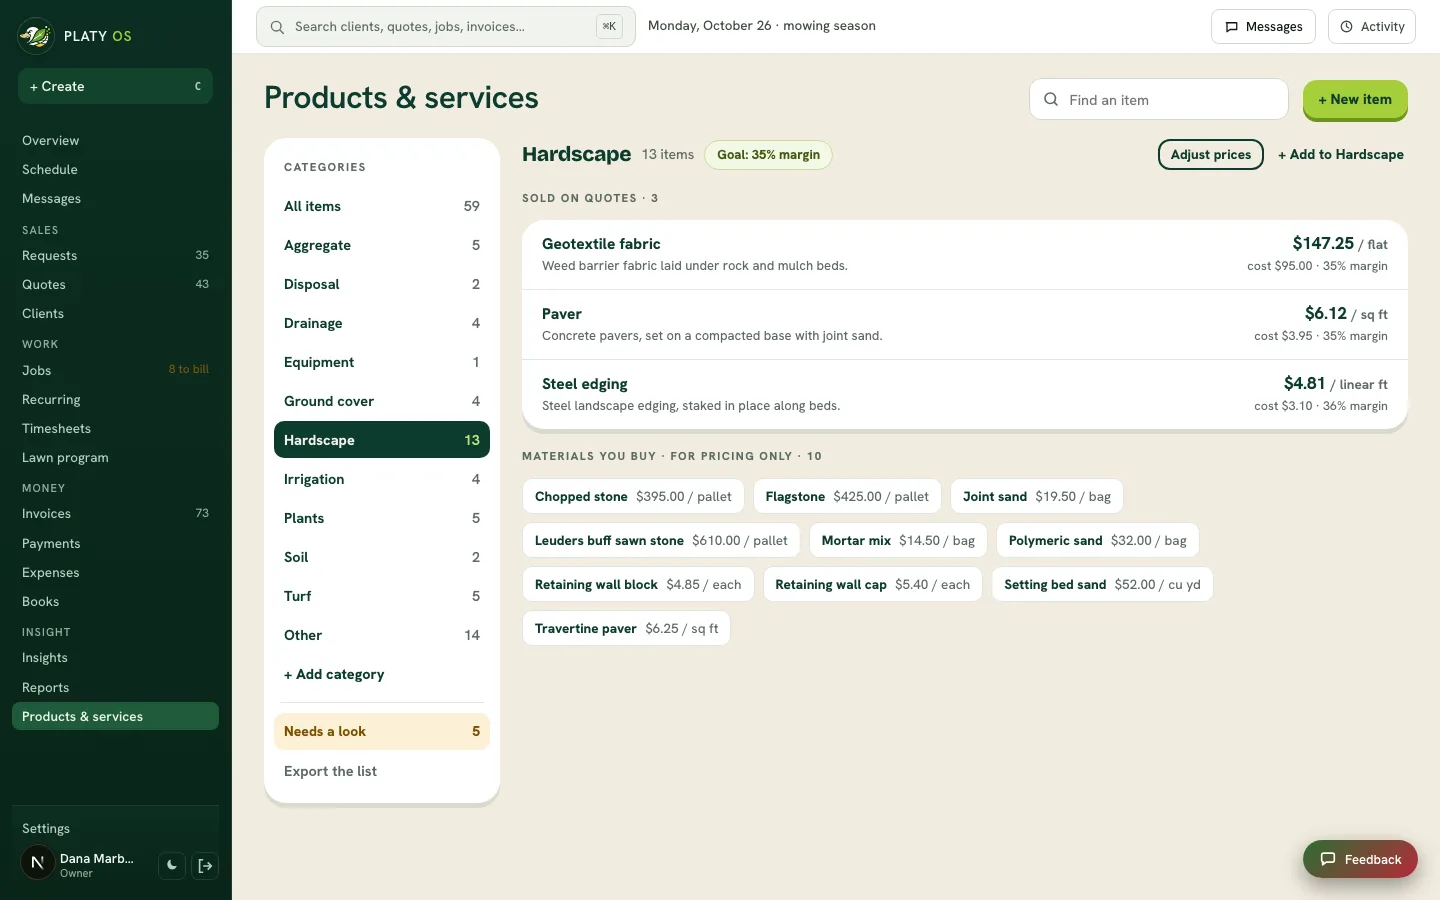
Task: Open Settings in the sidebar
Action: (x=115, y=829)
